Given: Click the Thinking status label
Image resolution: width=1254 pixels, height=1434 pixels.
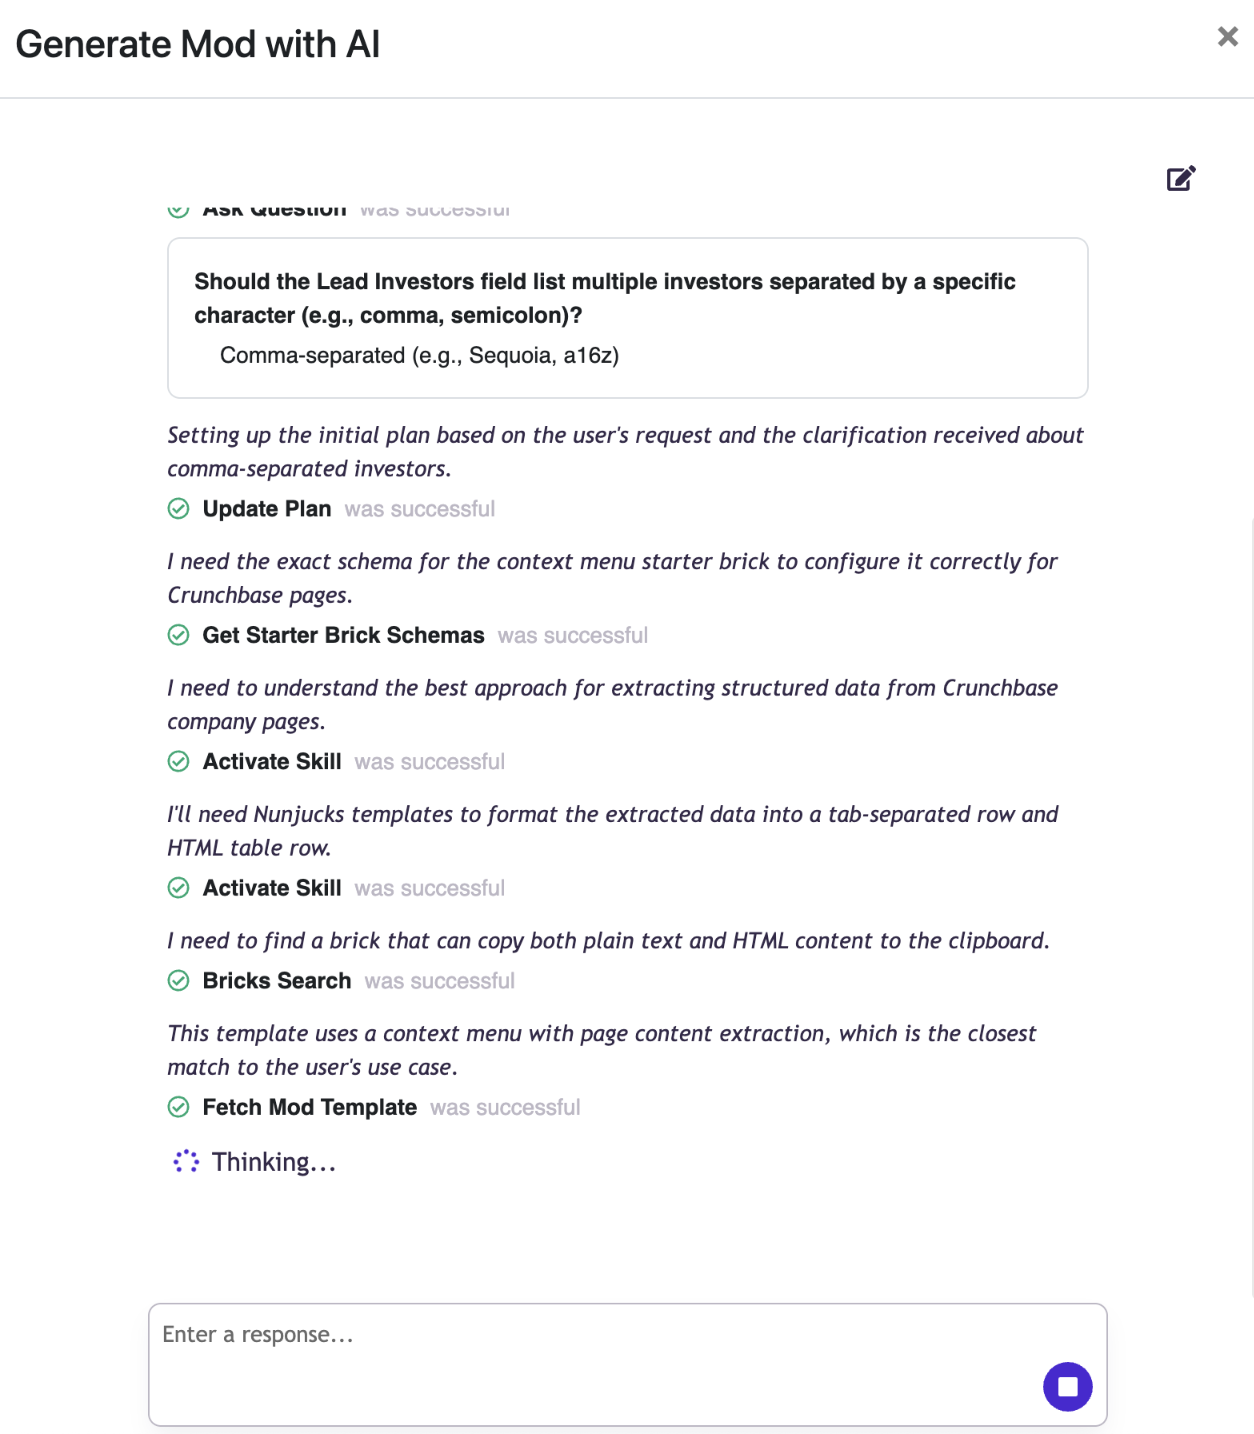Looking at the screenshot, I should [x=274, y=1162].
